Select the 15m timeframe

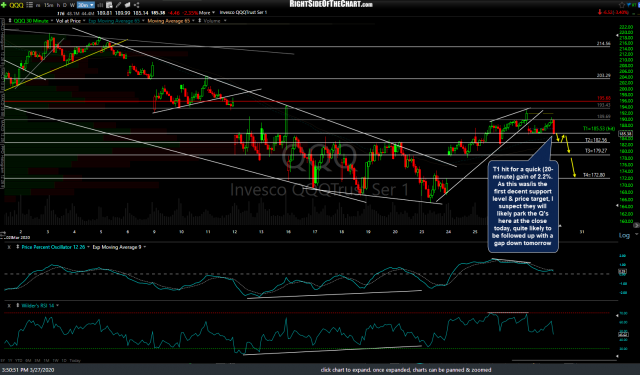pyautogui.click(x=49, y=5)
